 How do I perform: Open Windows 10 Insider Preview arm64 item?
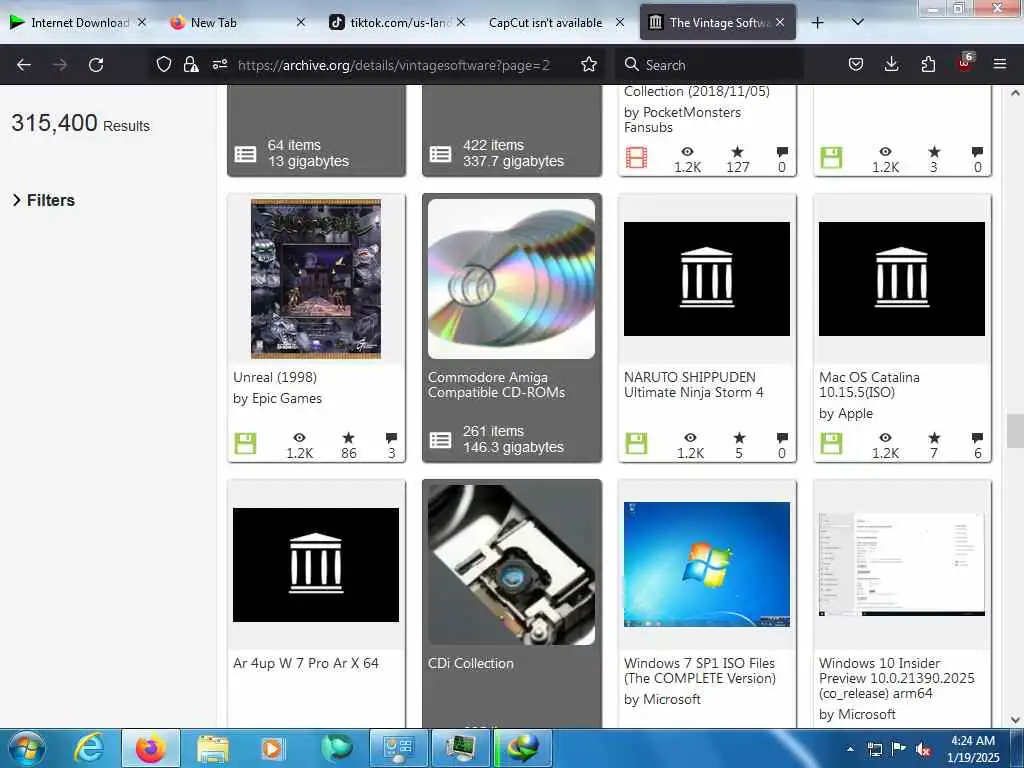click(x=897, y=678)
